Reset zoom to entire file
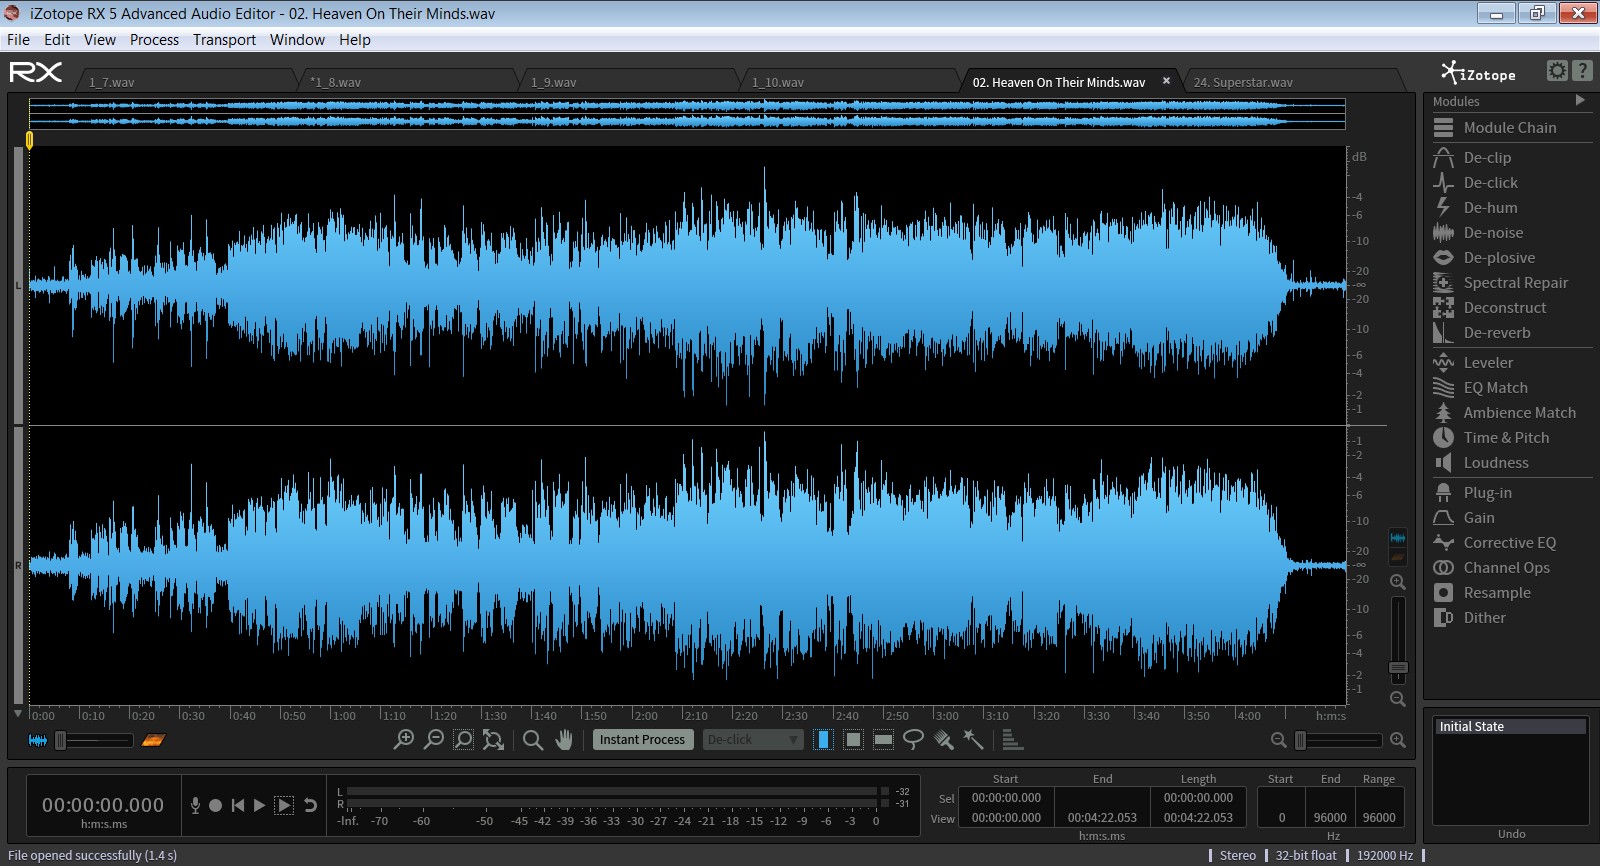 tap(493, 740)
